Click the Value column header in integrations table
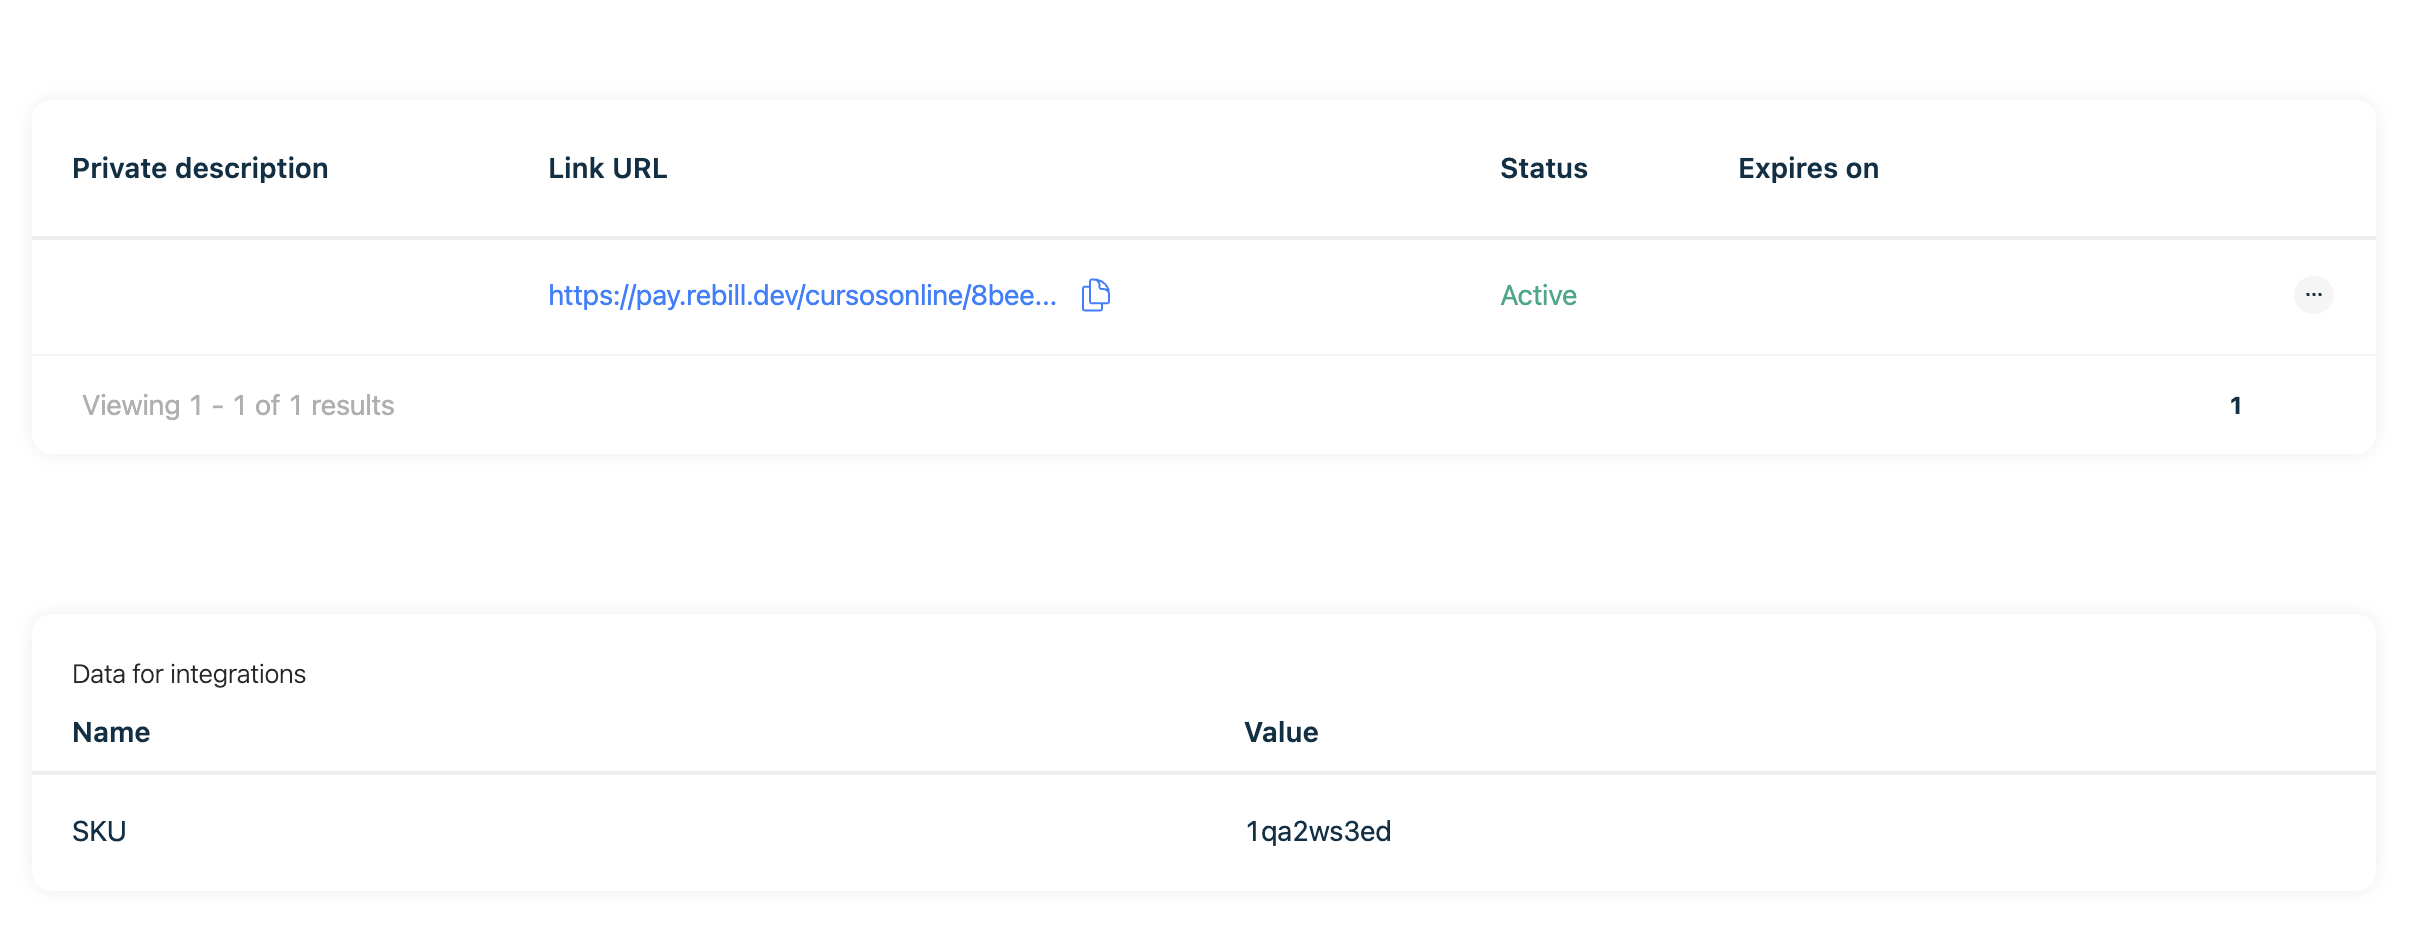The width and height of the screenshot is (2418, 932). 1280,731
